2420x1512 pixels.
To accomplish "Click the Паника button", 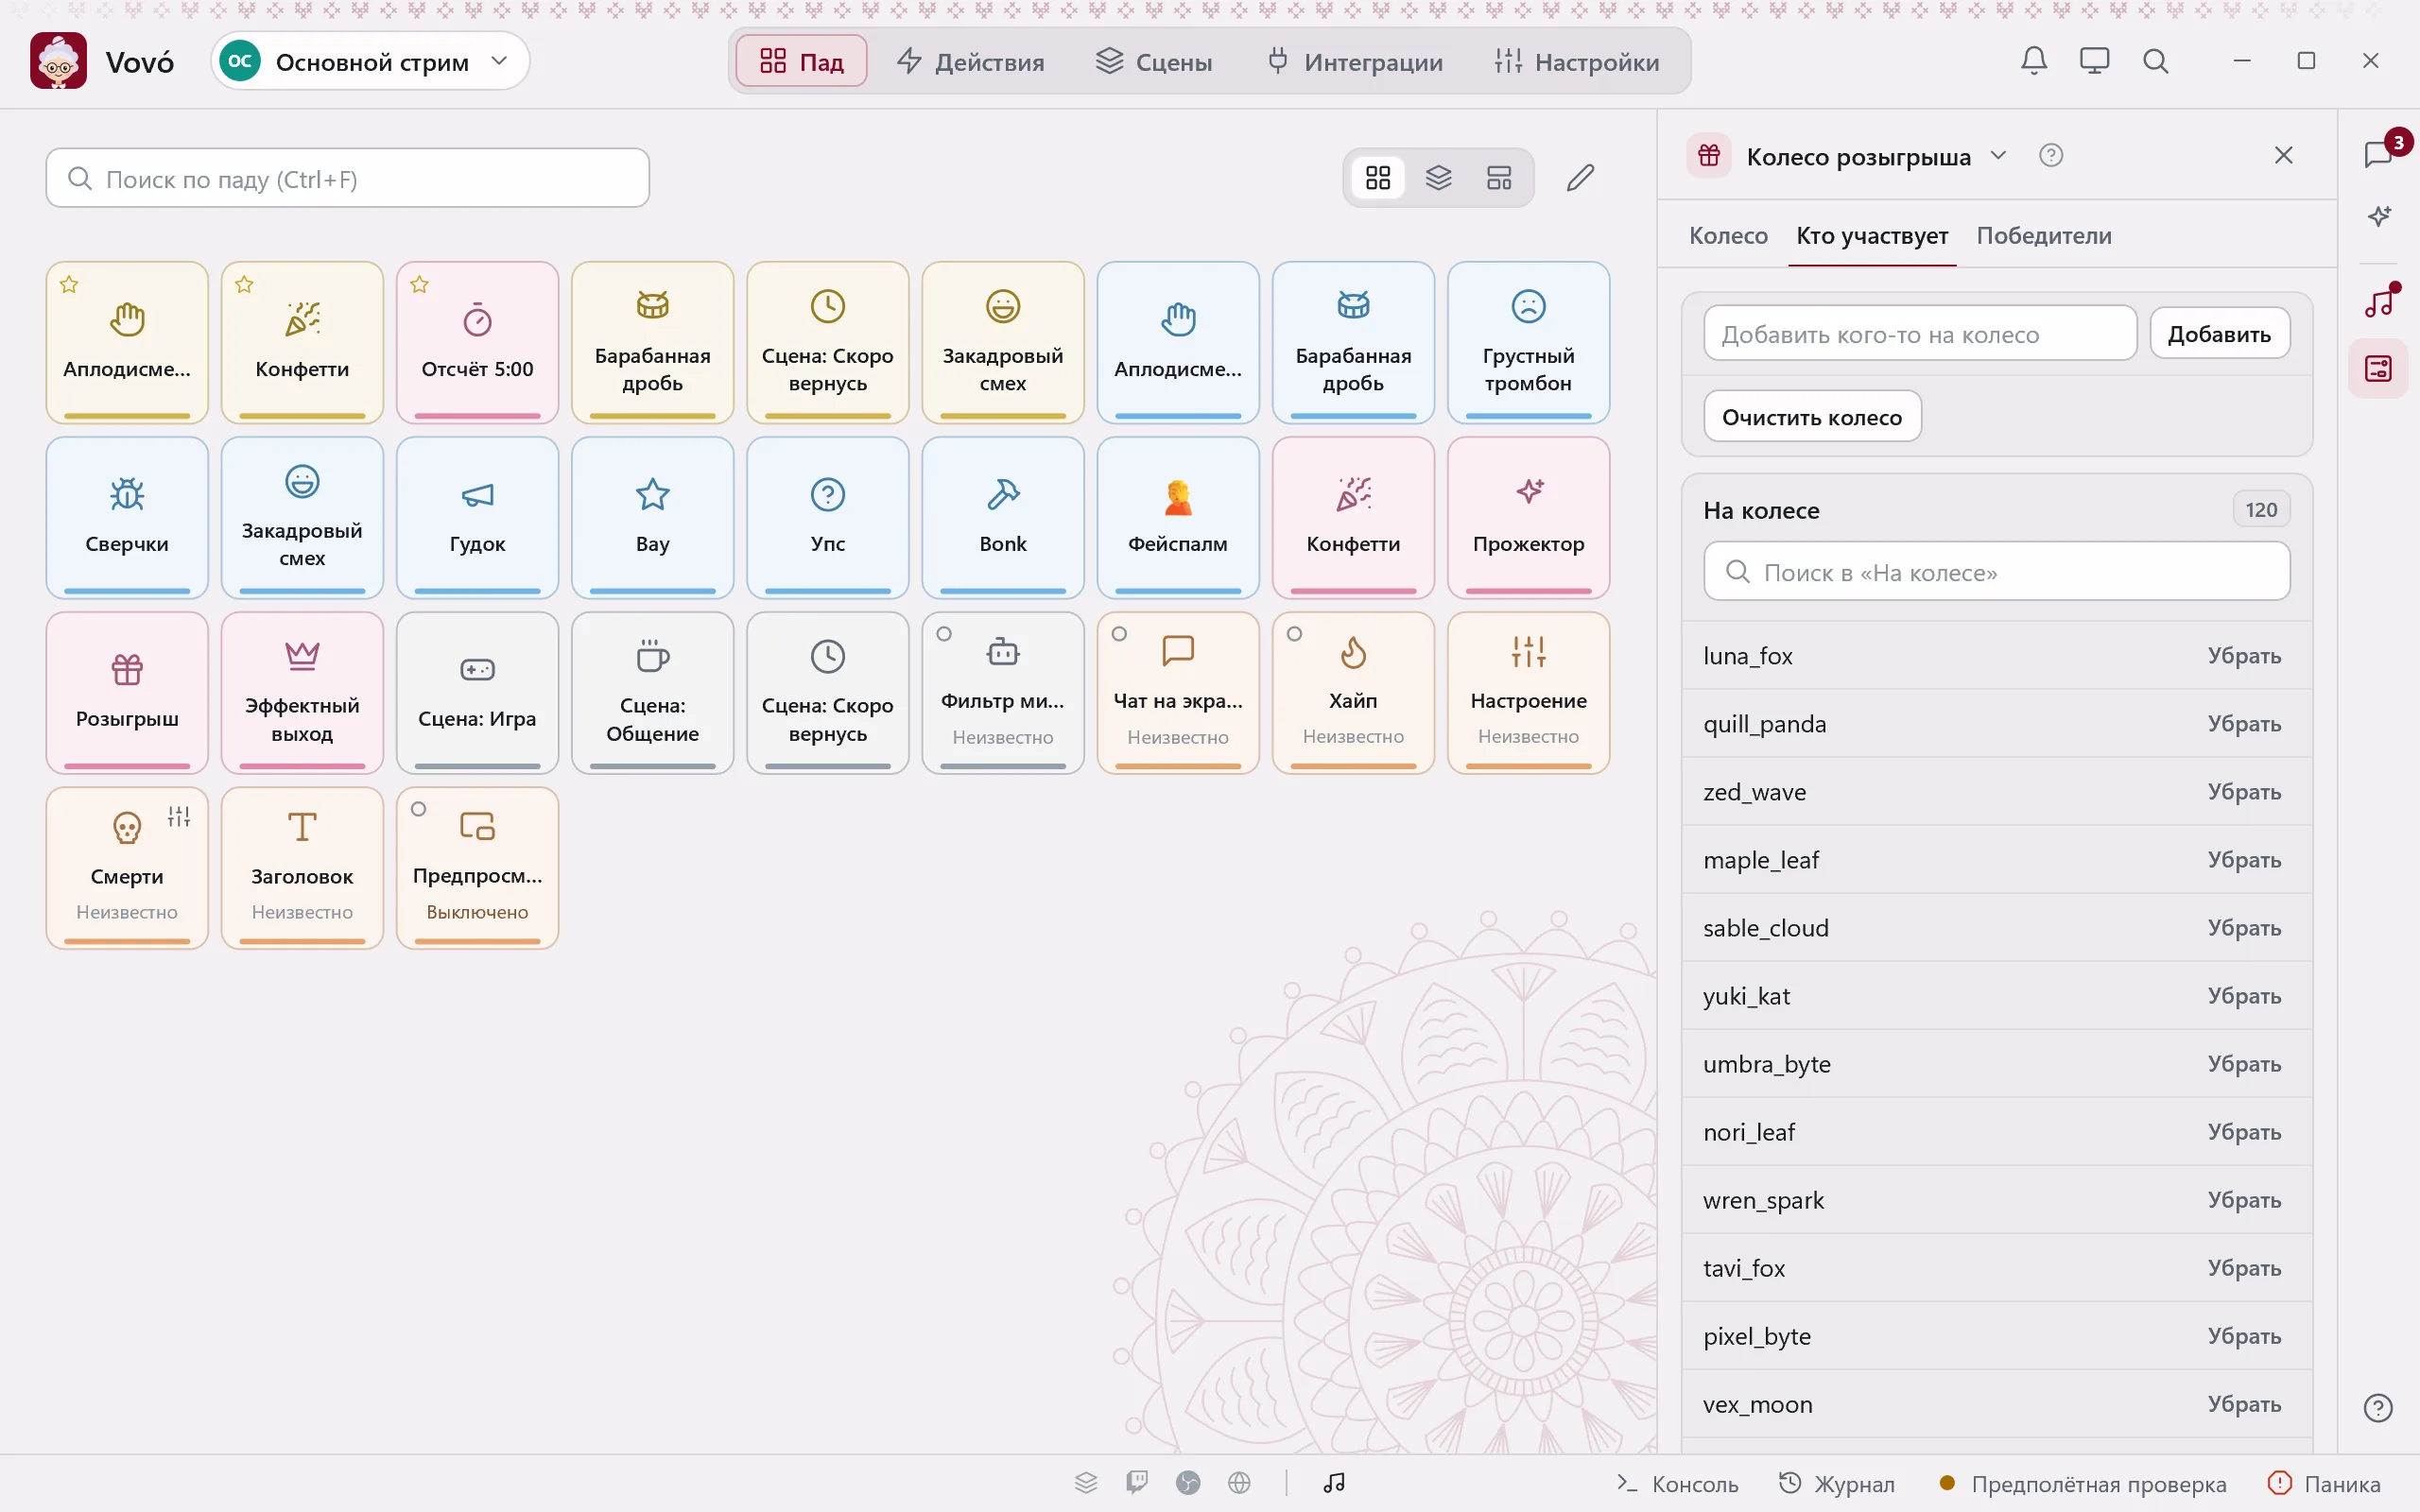I will (2324, 1483).
